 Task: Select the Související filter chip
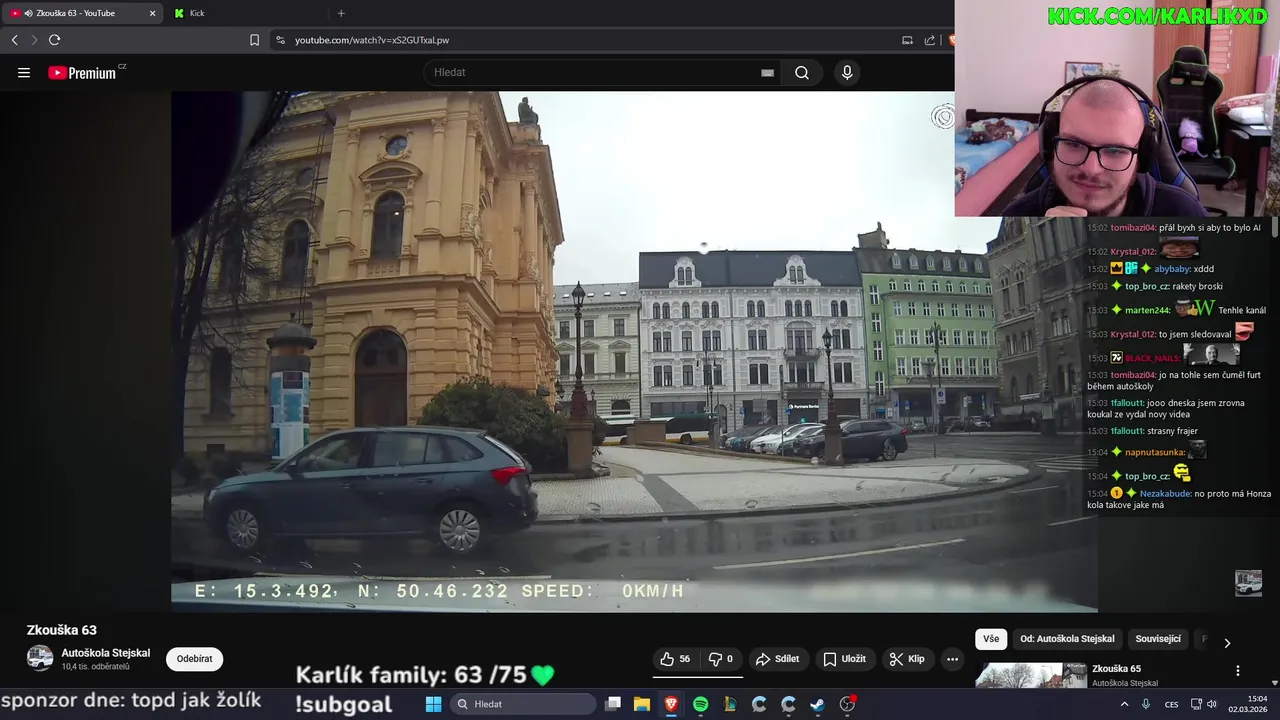pyautogui.click(x=1158, y=639)
